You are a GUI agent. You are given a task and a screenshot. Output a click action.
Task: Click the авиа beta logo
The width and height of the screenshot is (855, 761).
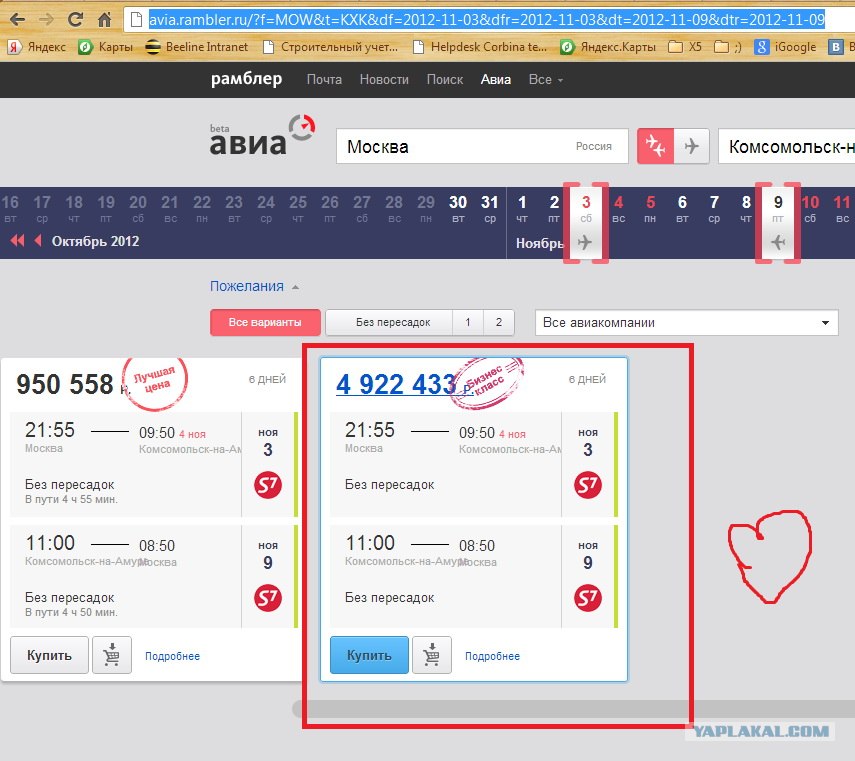coord(262,135)
